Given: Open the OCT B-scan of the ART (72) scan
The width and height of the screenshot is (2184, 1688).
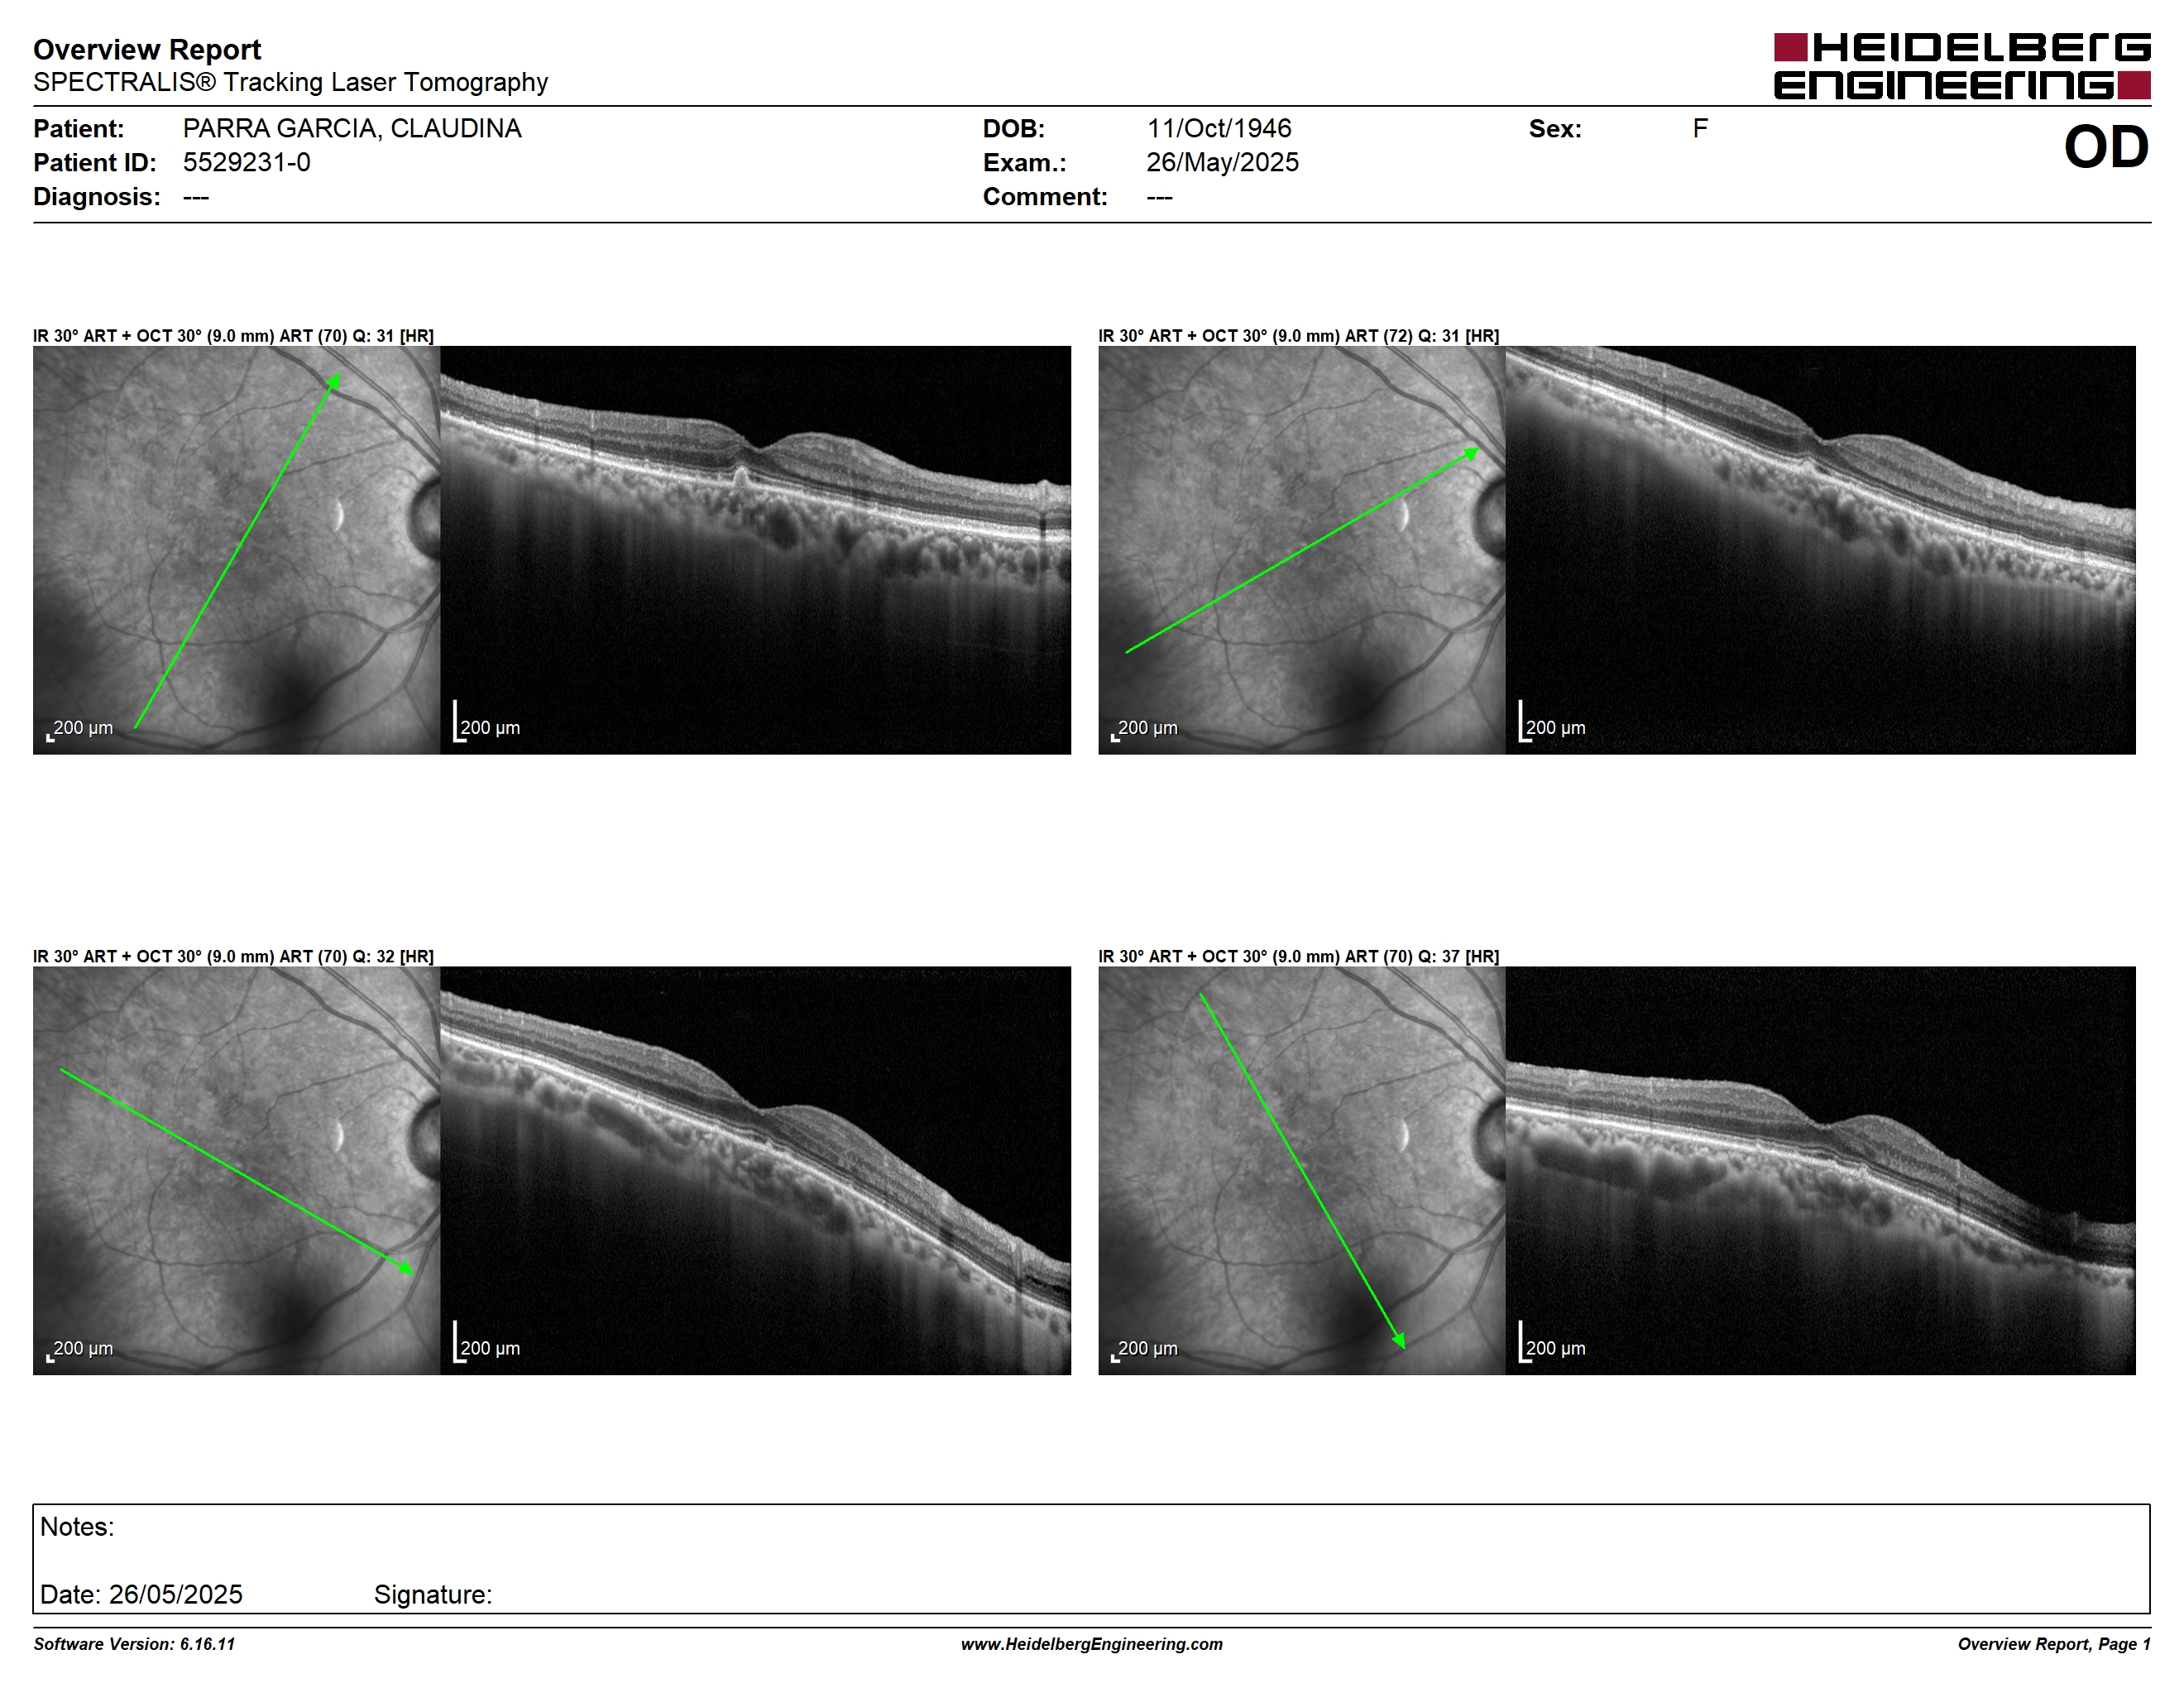Looking at the screenshot, I should click(1821, 550).
